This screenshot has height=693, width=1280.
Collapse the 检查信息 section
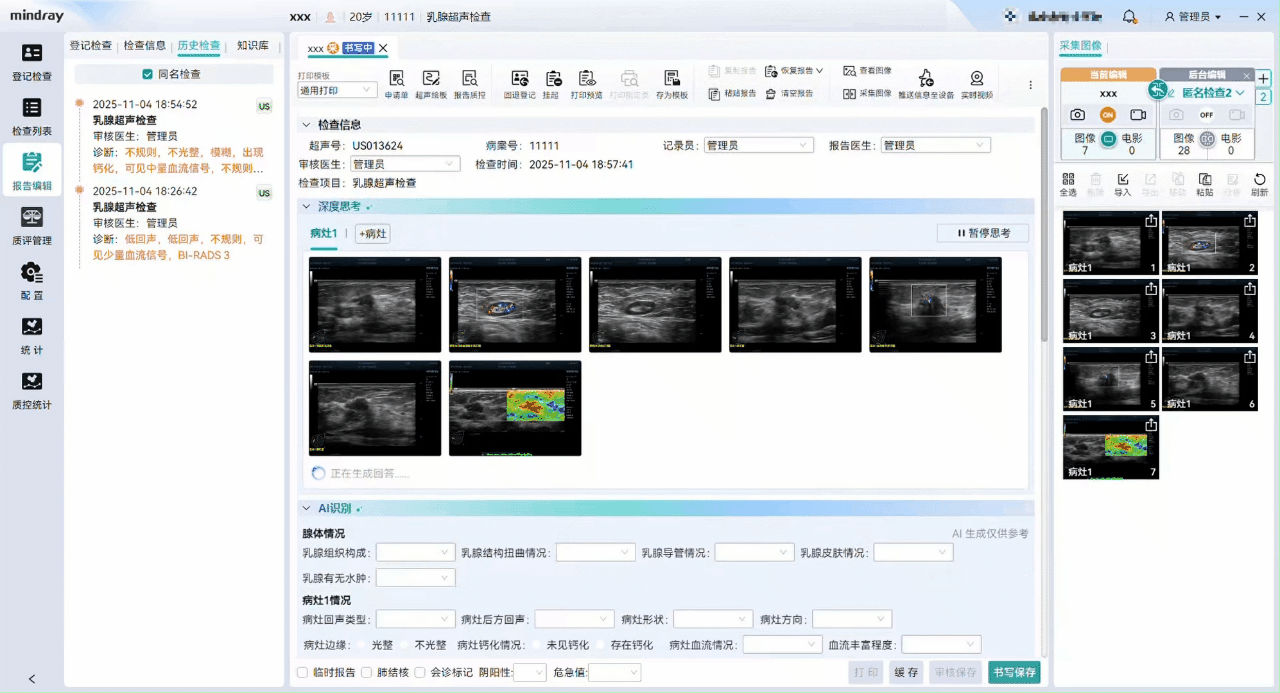307,125
